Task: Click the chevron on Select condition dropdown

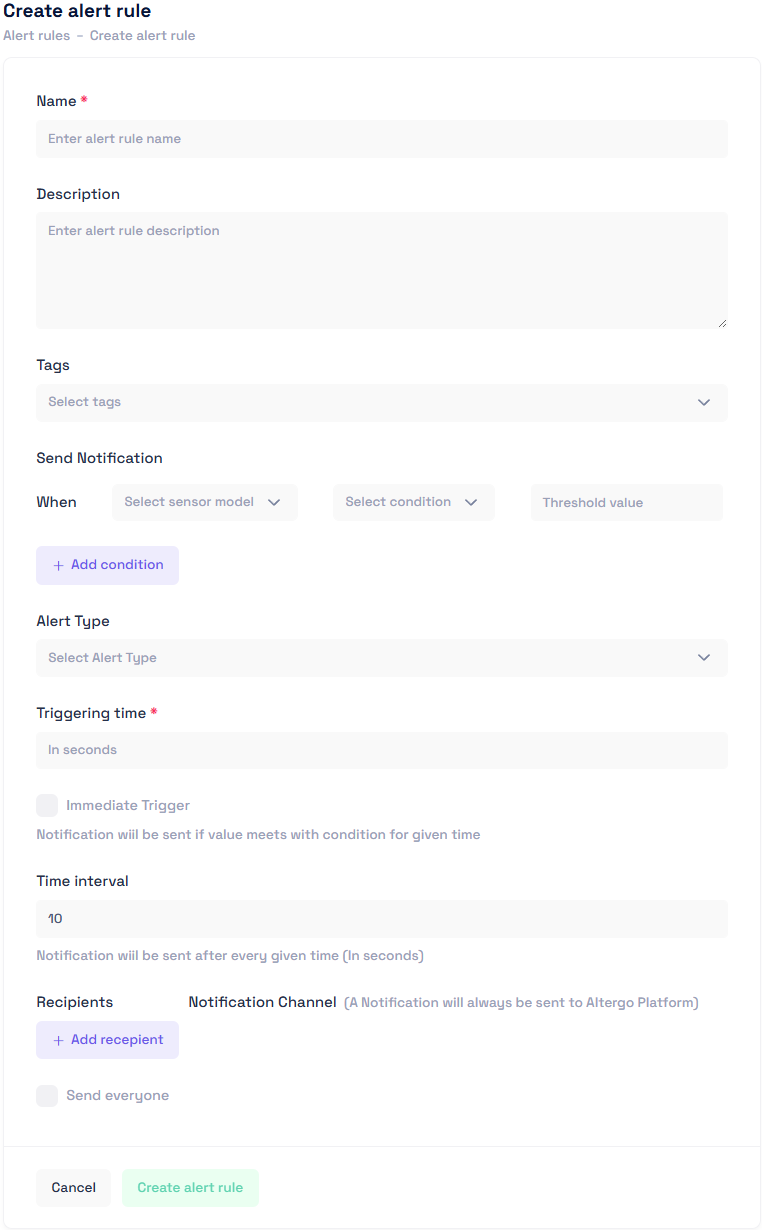Action: point(470,502)
